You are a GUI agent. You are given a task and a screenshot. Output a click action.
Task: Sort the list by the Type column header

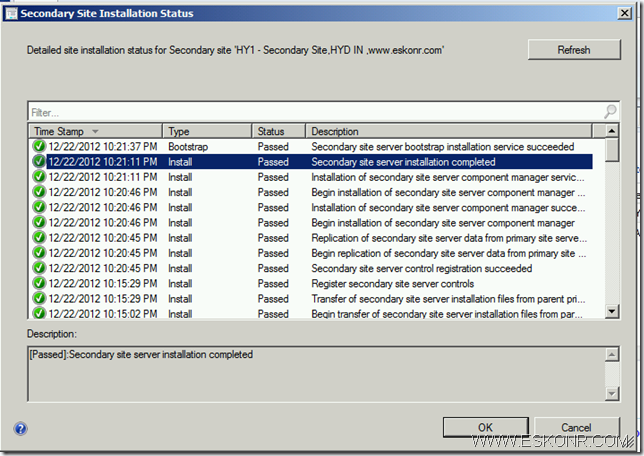pos(207,131)
